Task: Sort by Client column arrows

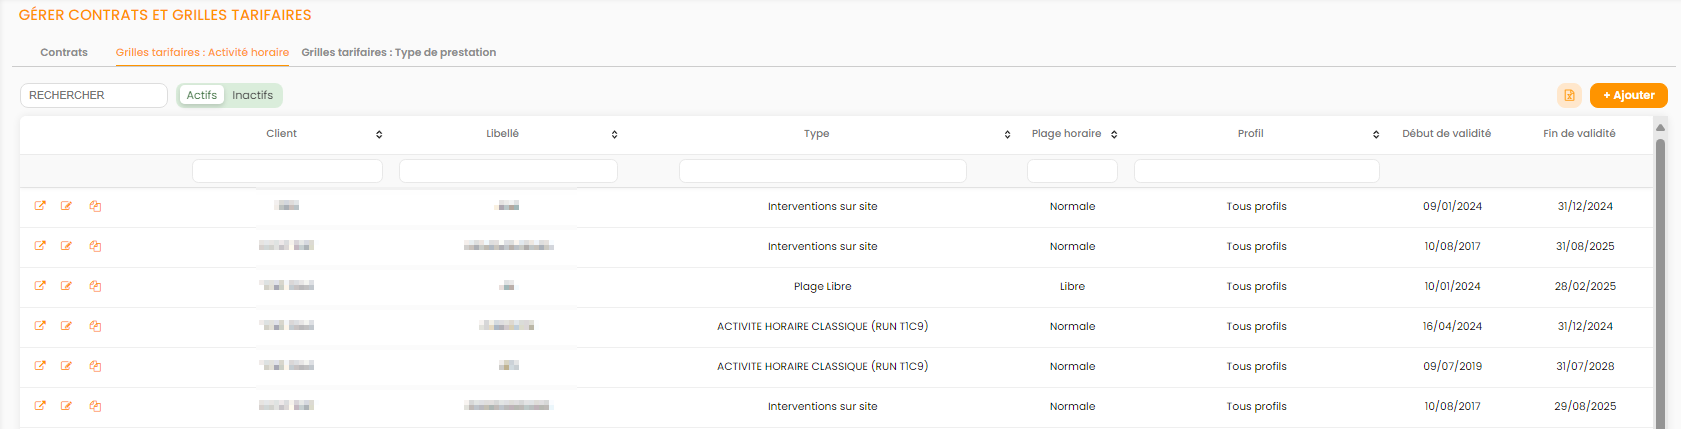Action: 379,134
